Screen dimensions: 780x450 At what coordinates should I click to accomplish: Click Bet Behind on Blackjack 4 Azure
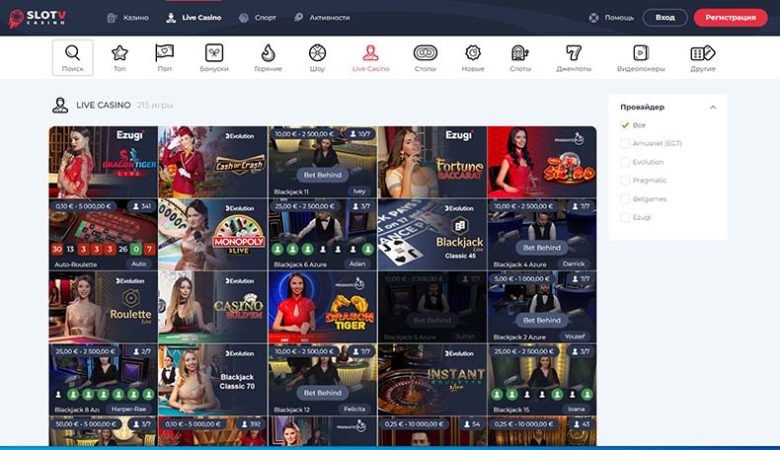pyautogui.click(x=542, y=248)
